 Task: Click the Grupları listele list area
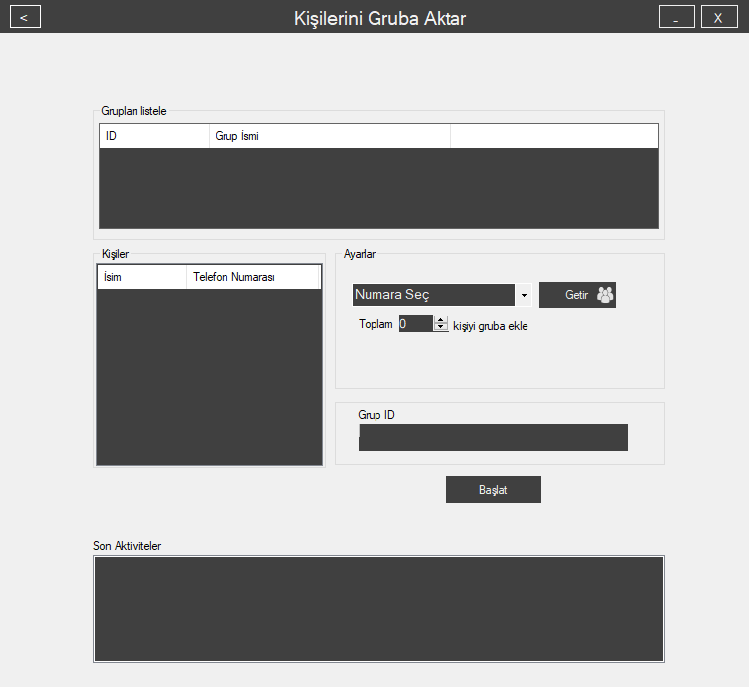click(379, 176)
